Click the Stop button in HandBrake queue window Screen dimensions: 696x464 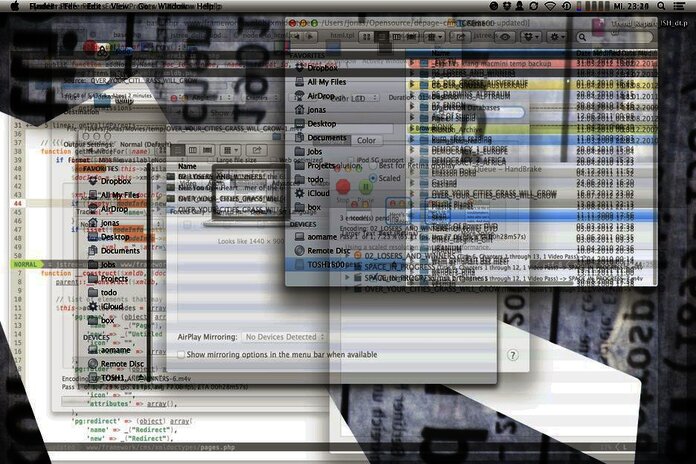coord(343,187)
